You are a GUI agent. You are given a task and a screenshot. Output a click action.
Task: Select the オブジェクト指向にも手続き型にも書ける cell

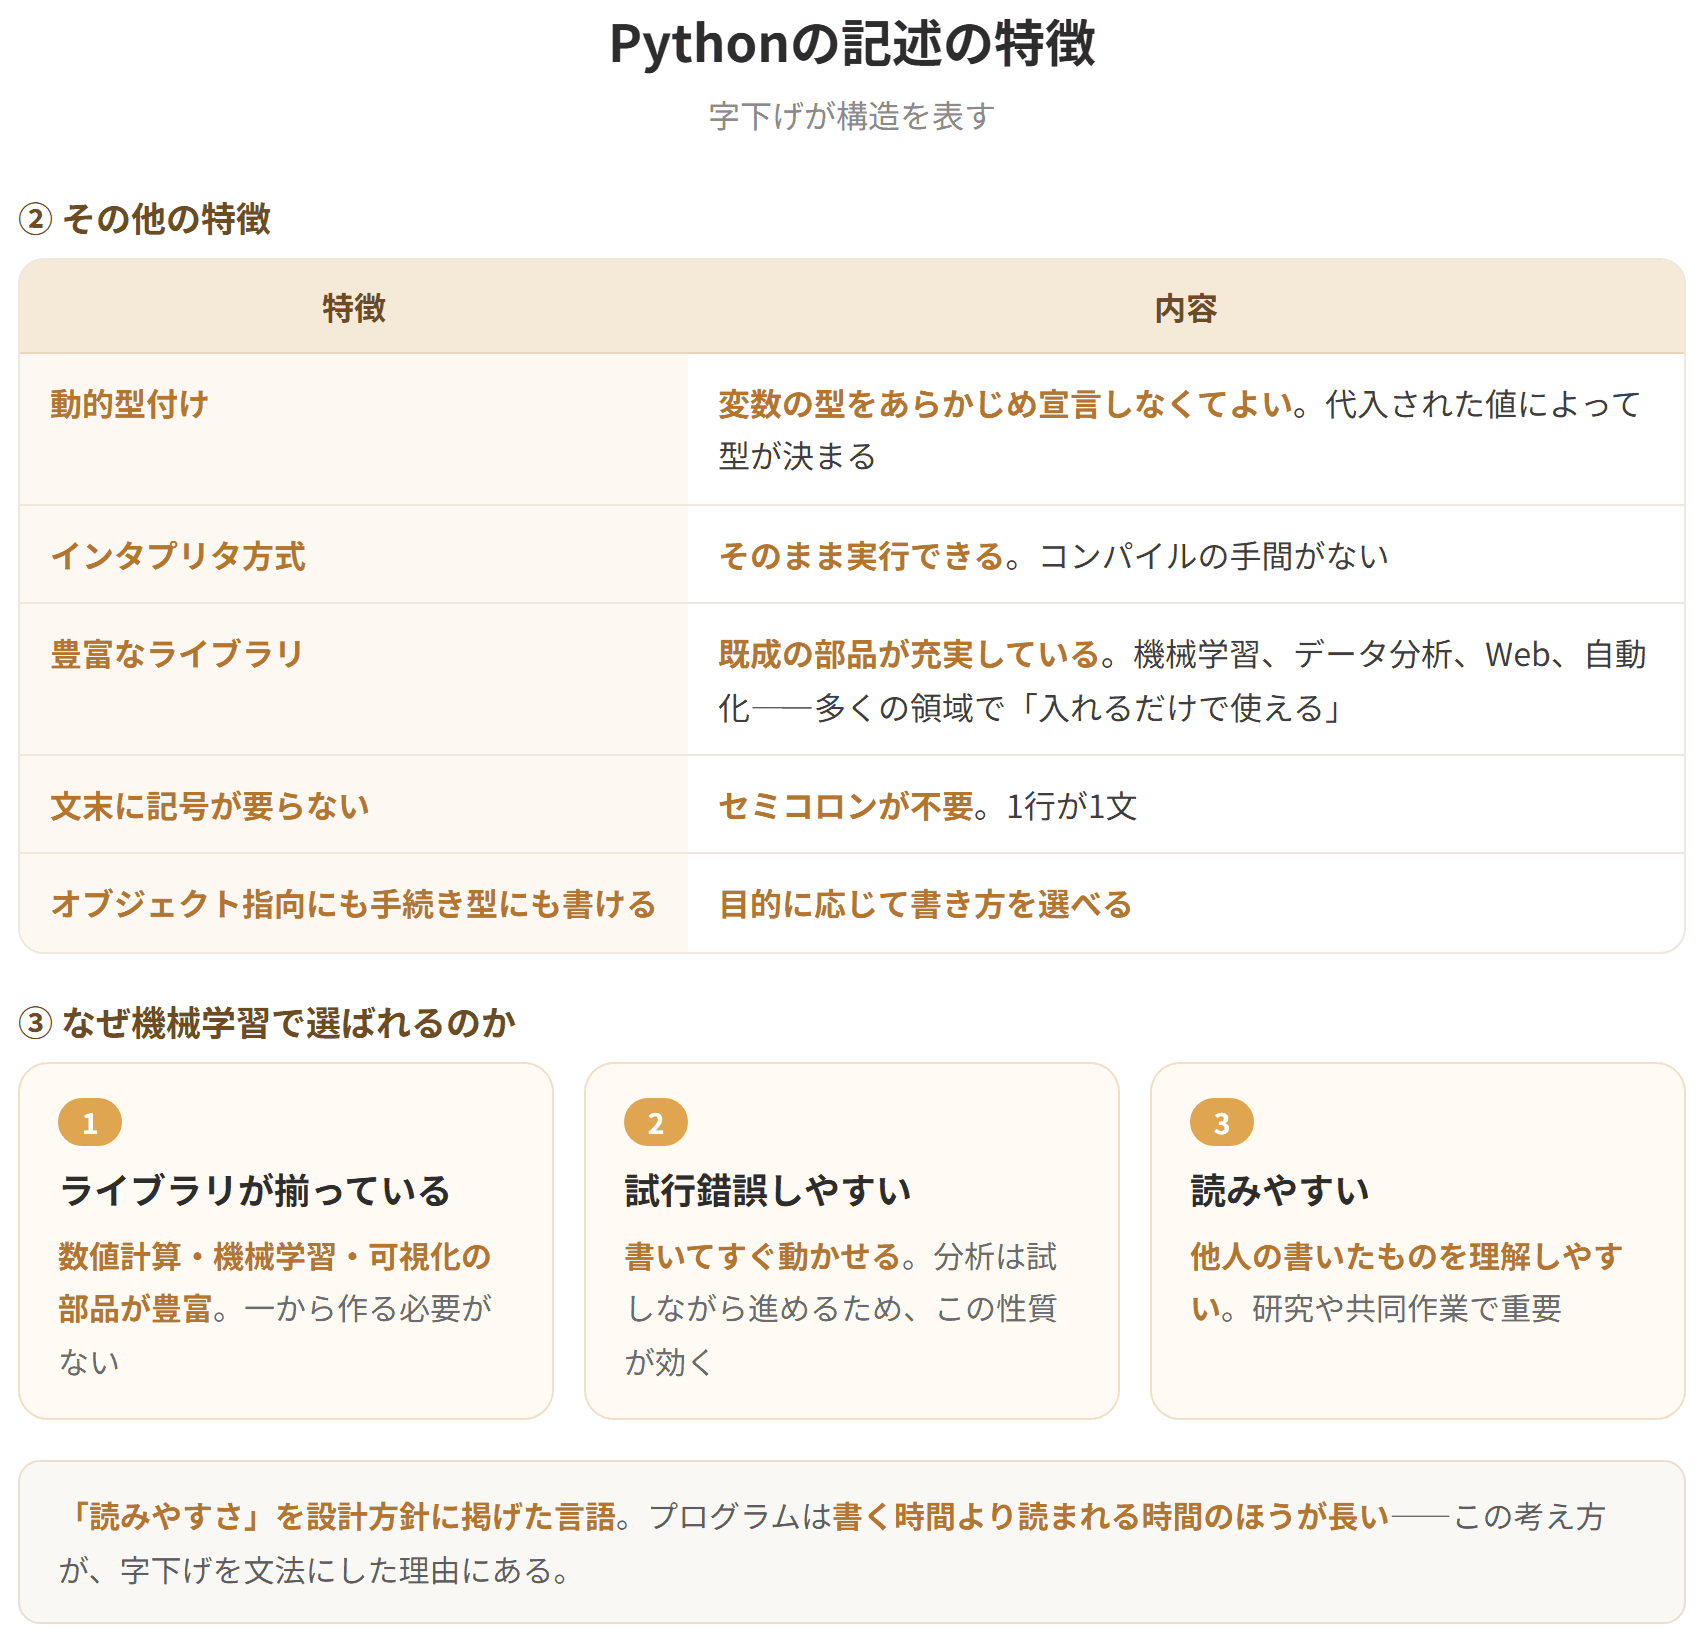[354, 903]
